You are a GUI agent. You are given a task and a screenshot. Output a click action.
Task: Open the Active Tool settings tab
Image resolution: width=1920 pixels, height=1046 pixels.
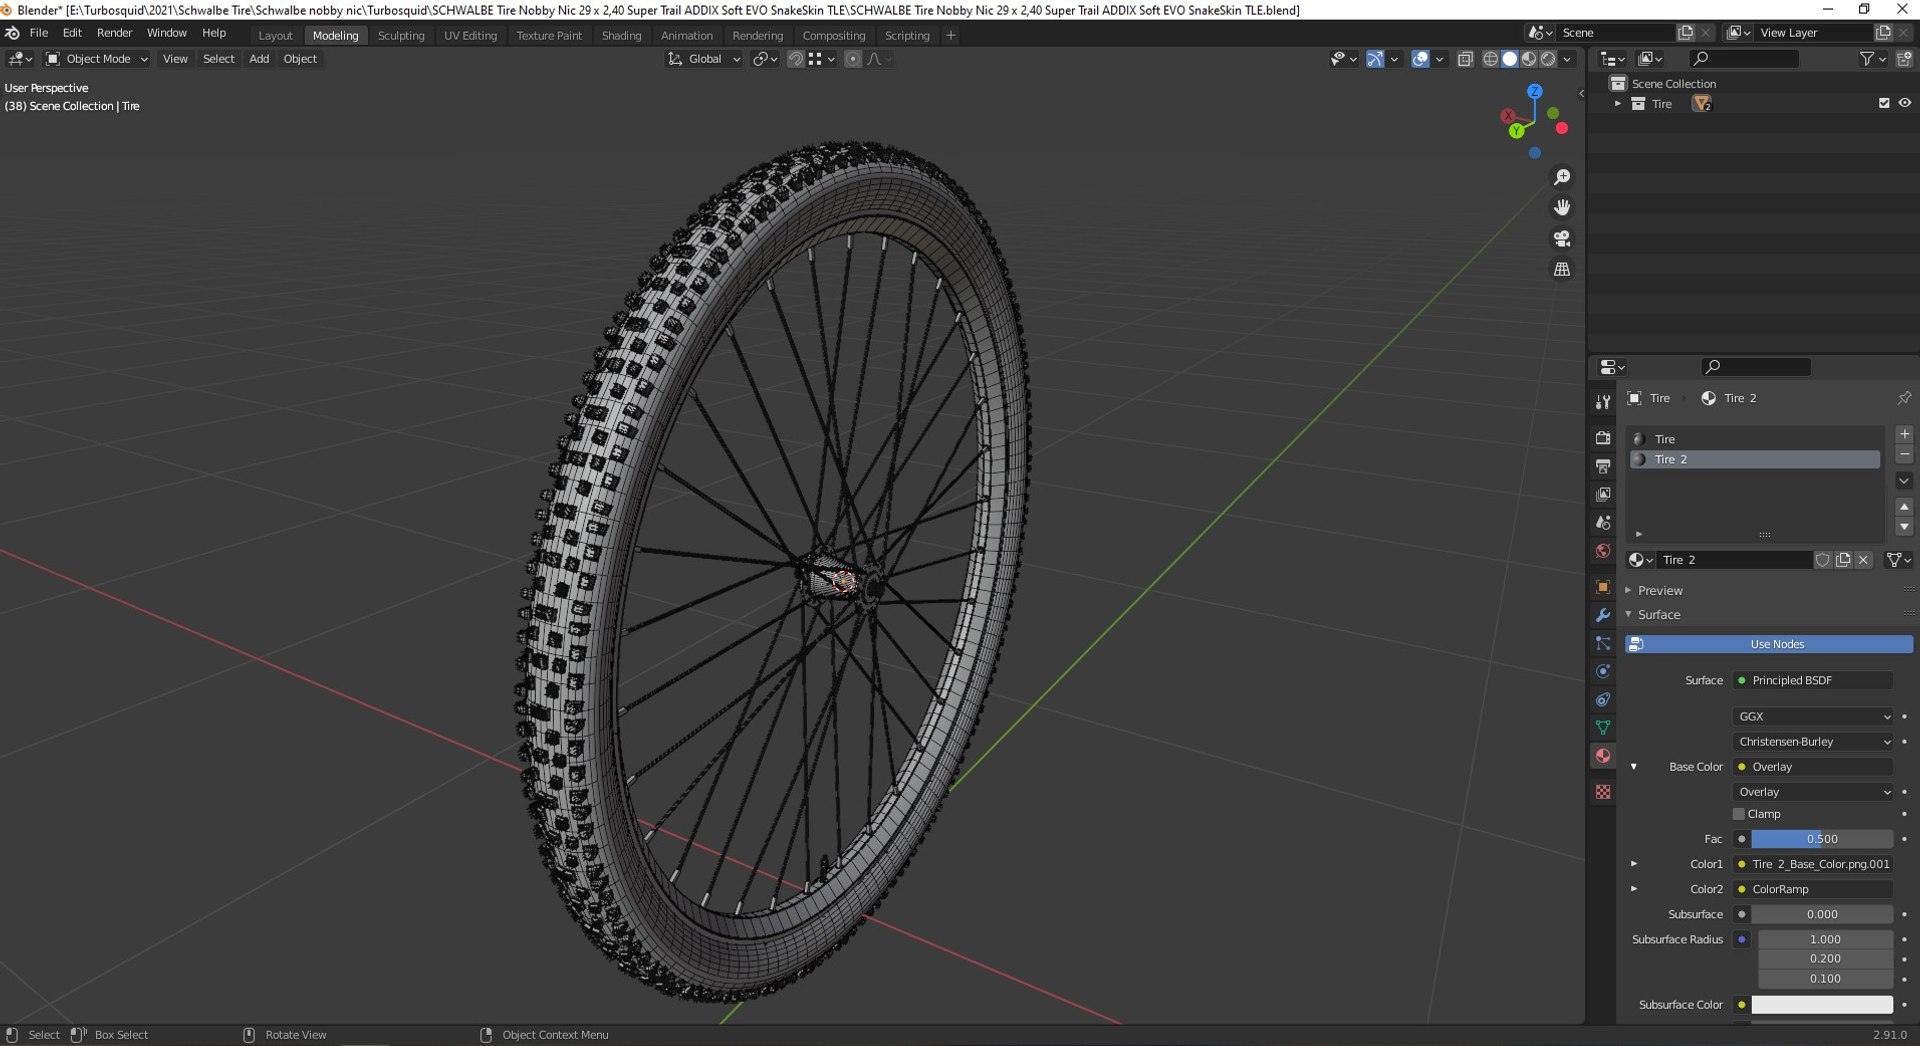(1603, 401)
